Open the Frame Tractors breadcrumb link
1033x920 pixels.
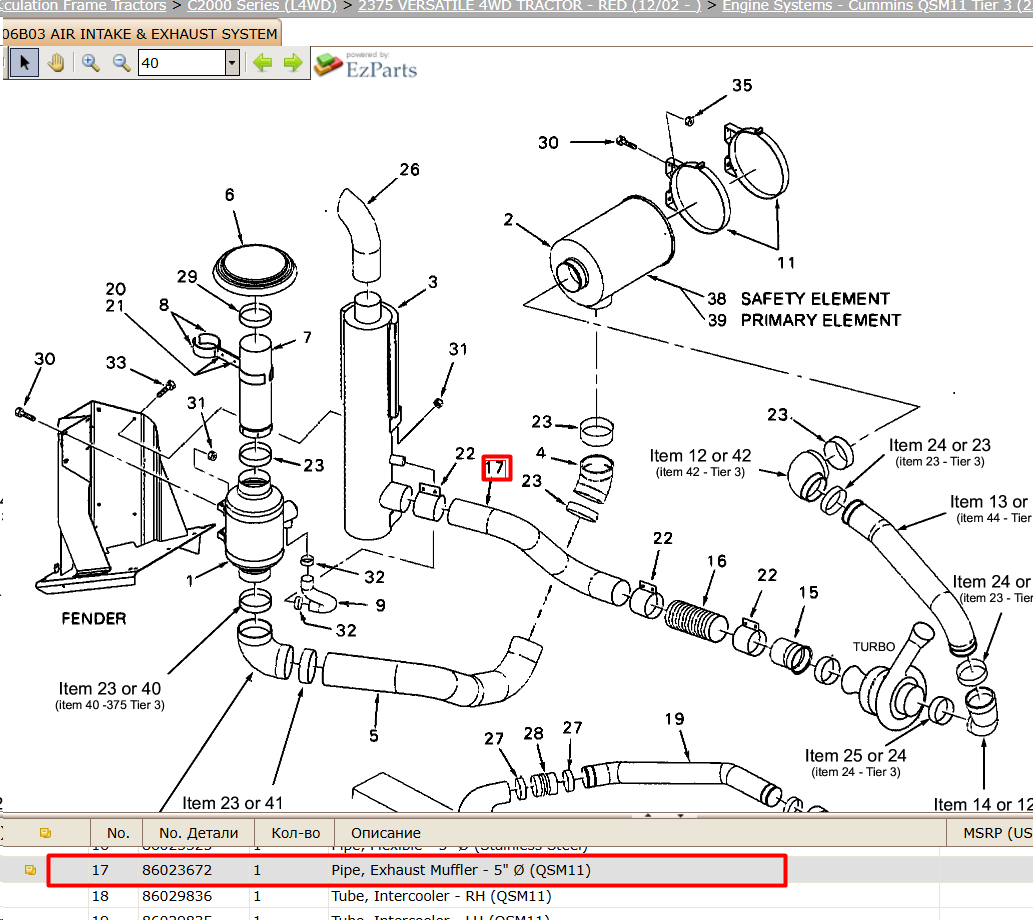[x=83, y=6]
